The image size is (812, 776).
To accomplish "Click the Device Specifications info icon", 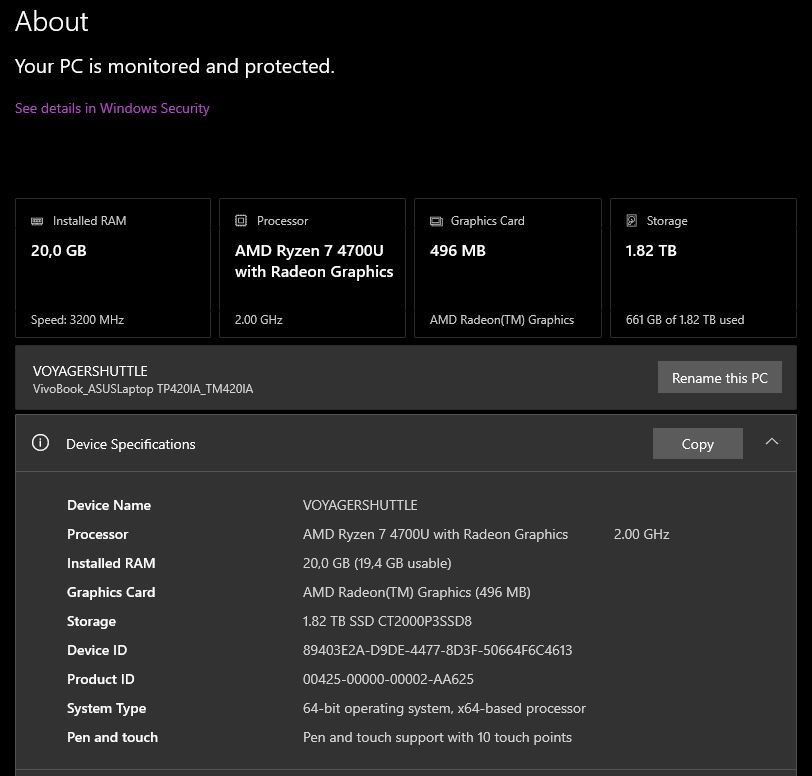I will [40, 443].
